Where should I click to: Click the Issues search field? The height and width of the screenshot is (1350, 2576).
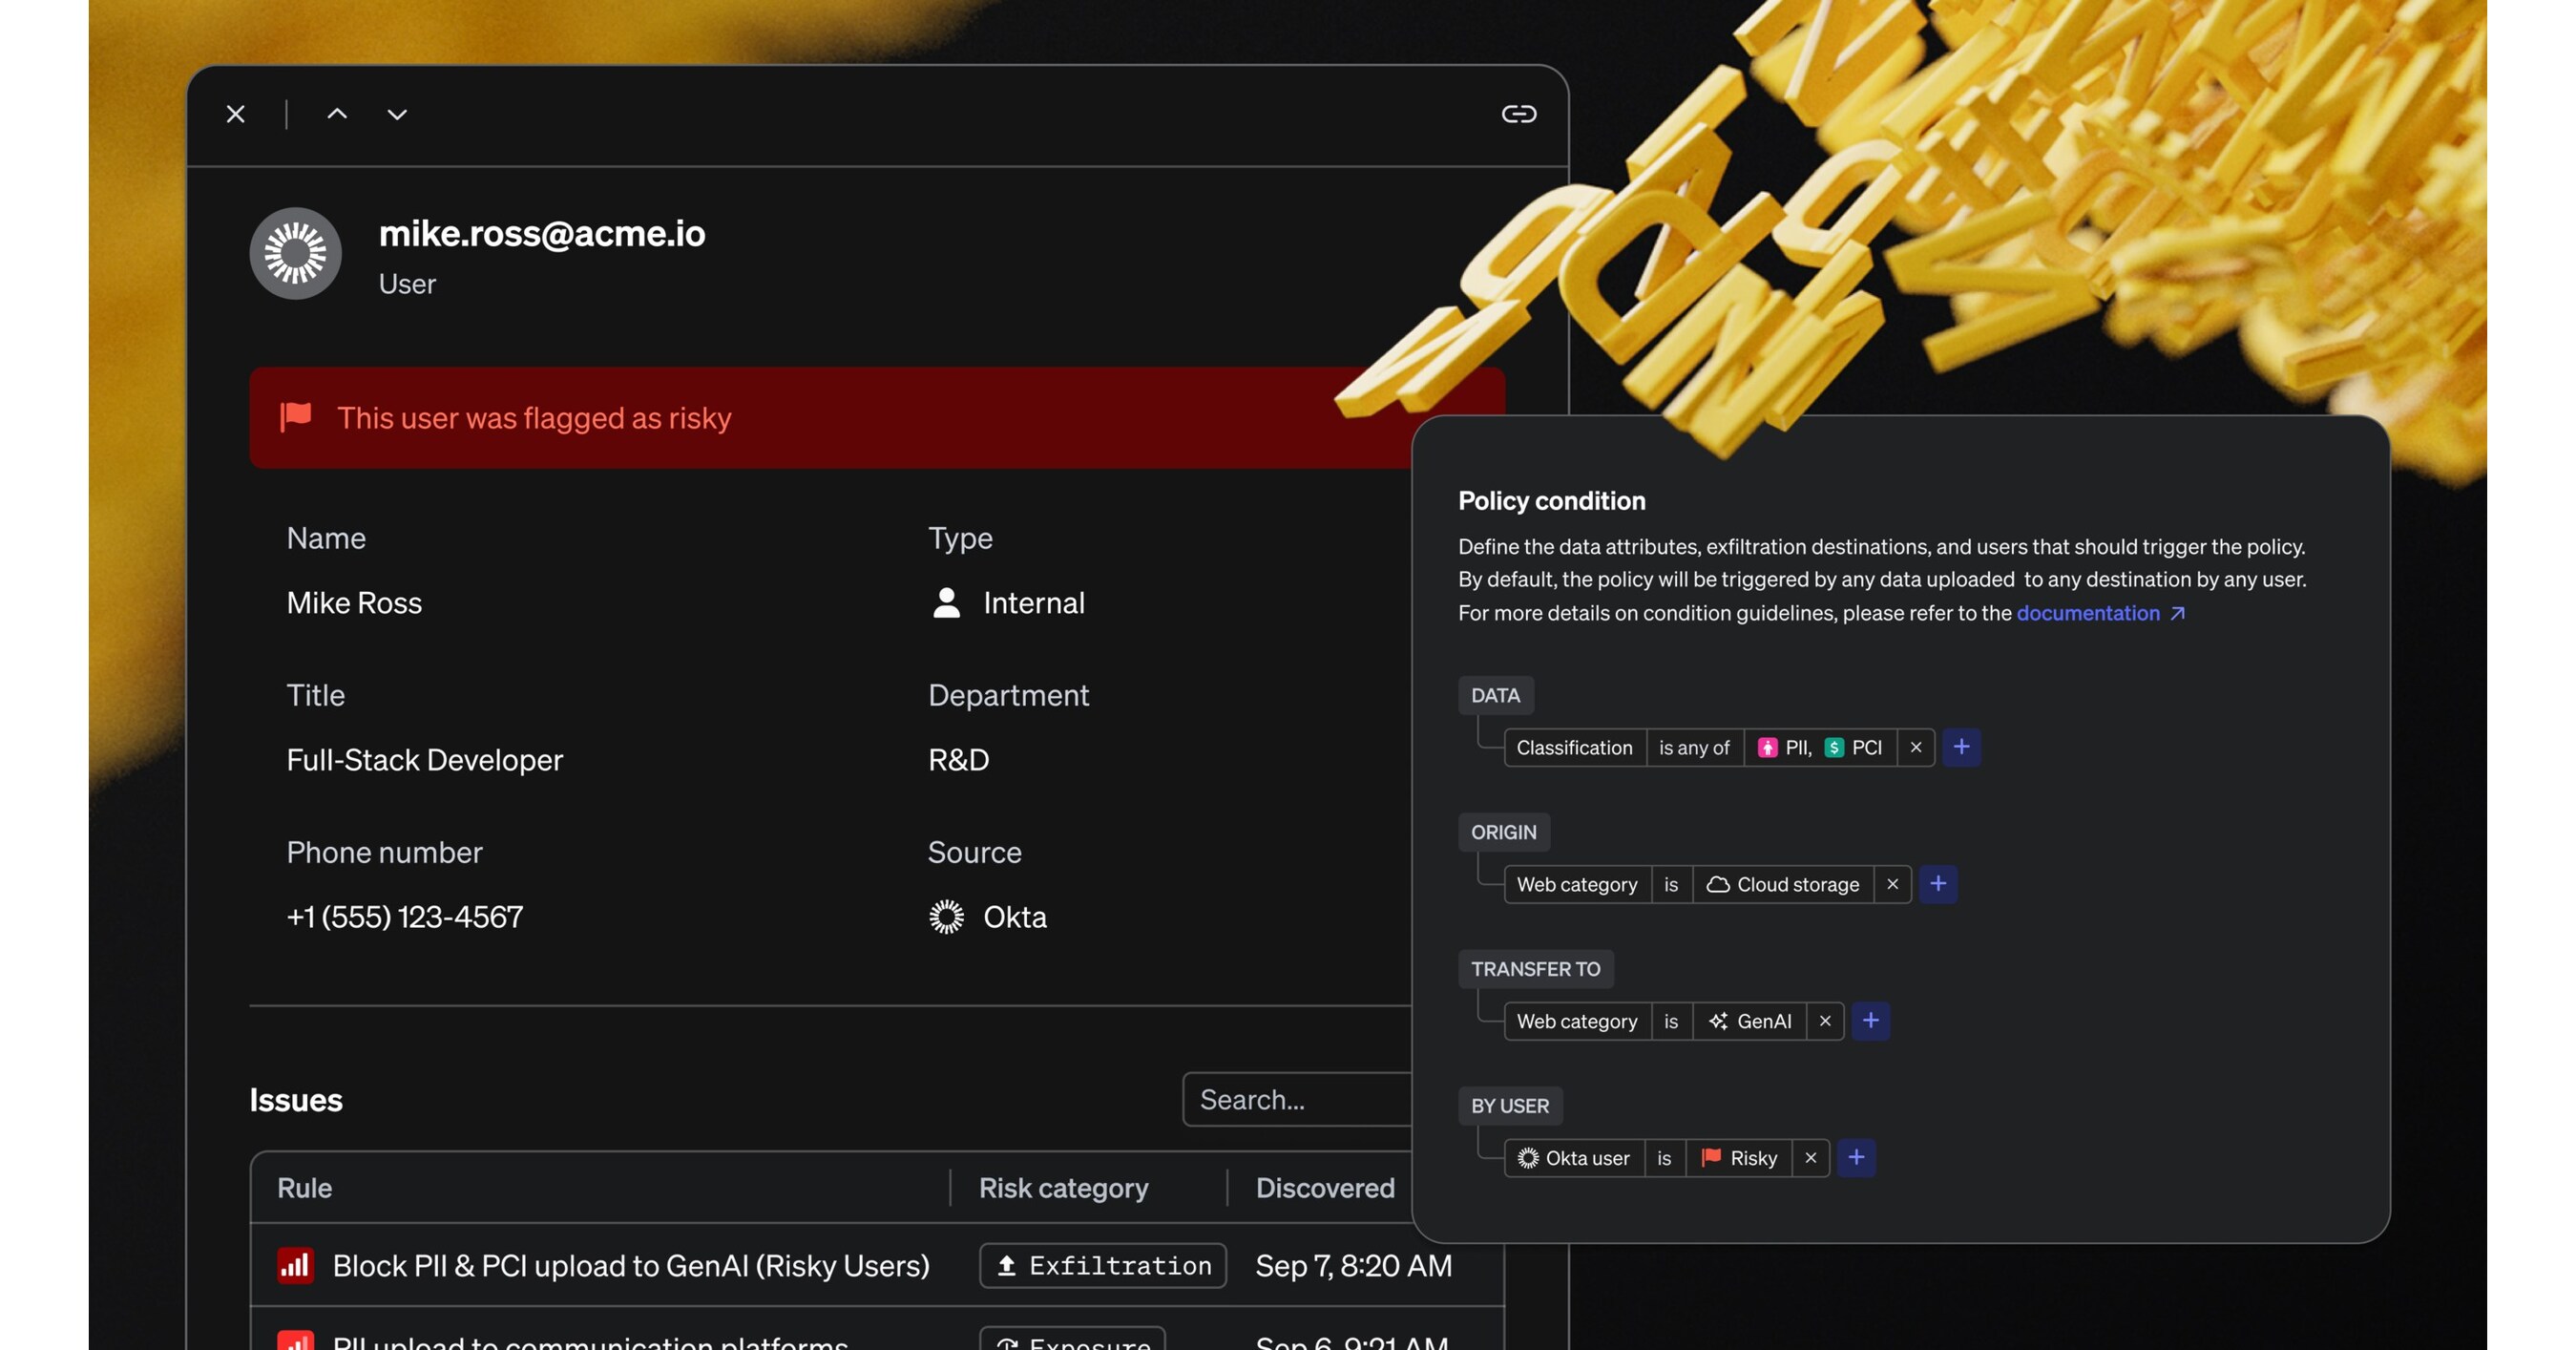[x=1296, y=1100]
